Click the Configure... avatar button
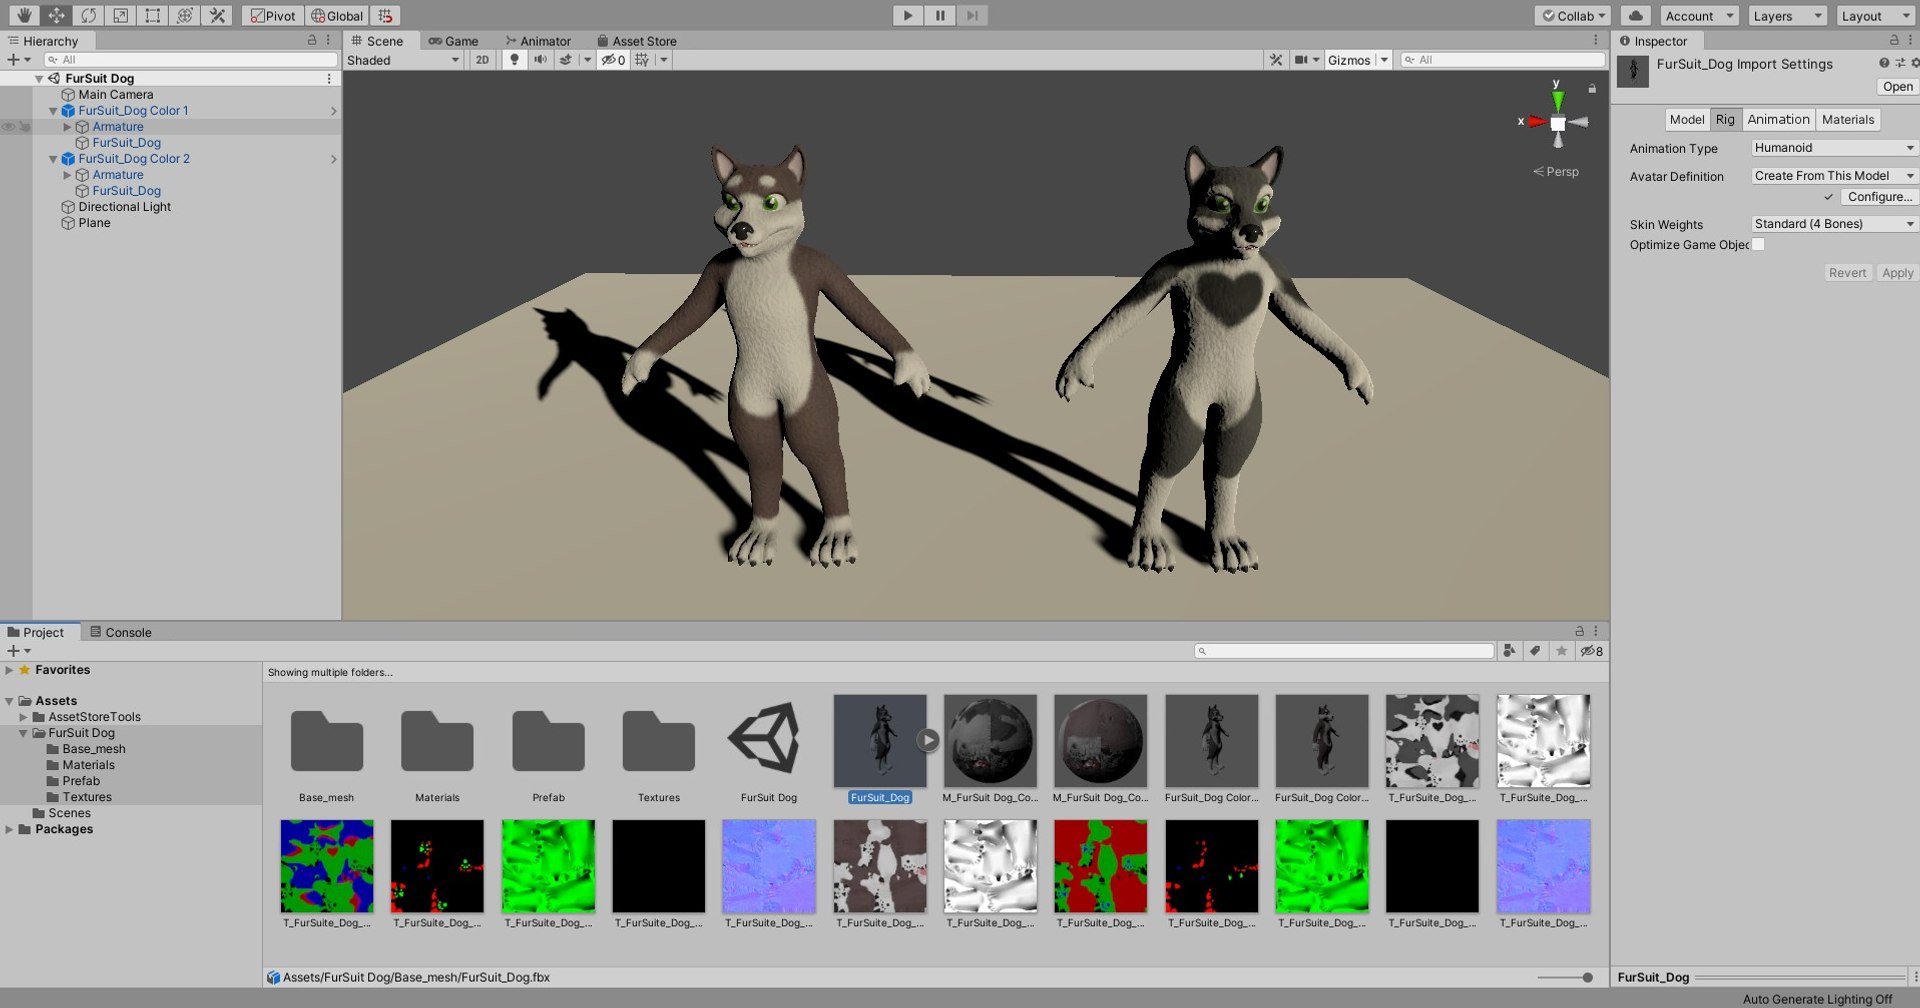This screenshot has height=1008, width=1920. click(x=1879, y=197)
